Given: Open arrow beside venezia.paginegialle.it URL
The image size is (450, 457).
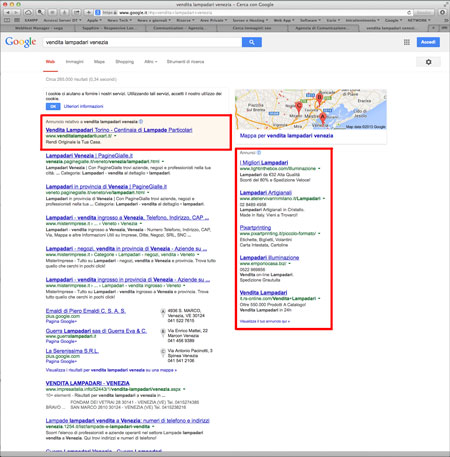Looking at the screenshot, I should click(x=163, y=162).
